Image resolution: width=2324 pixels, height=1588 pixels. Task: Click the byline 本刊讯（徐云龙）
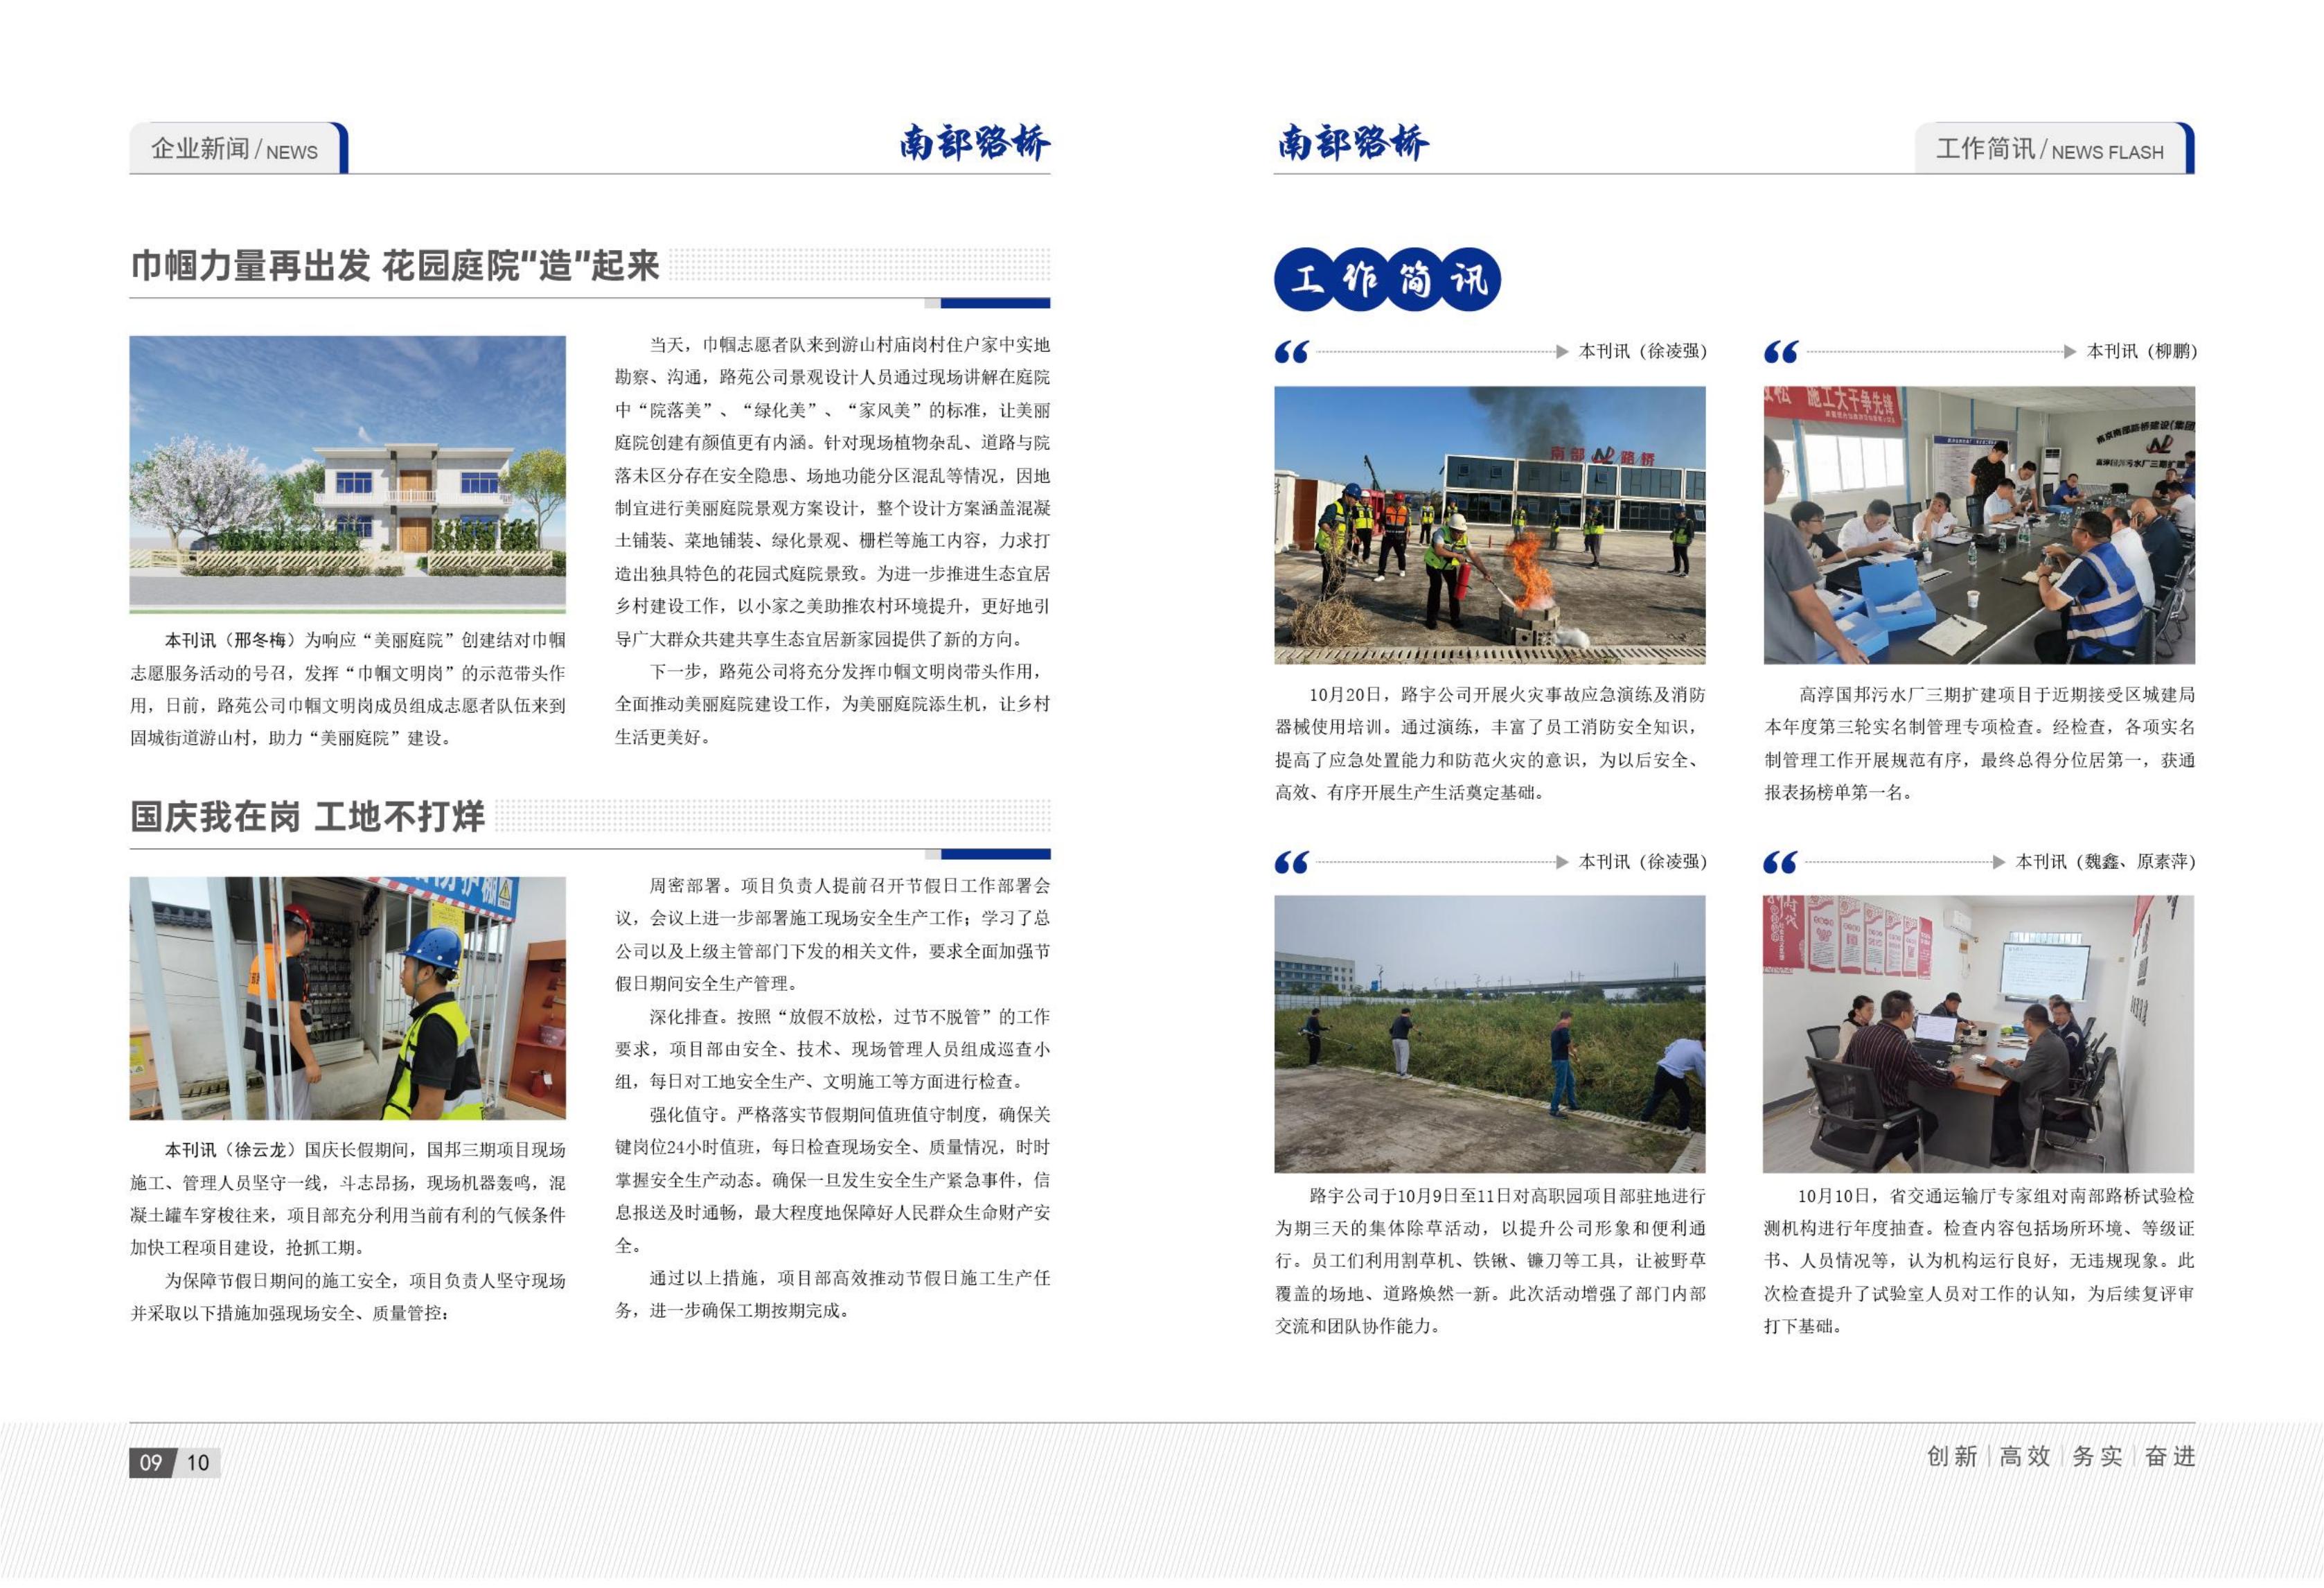[230, 1150]
